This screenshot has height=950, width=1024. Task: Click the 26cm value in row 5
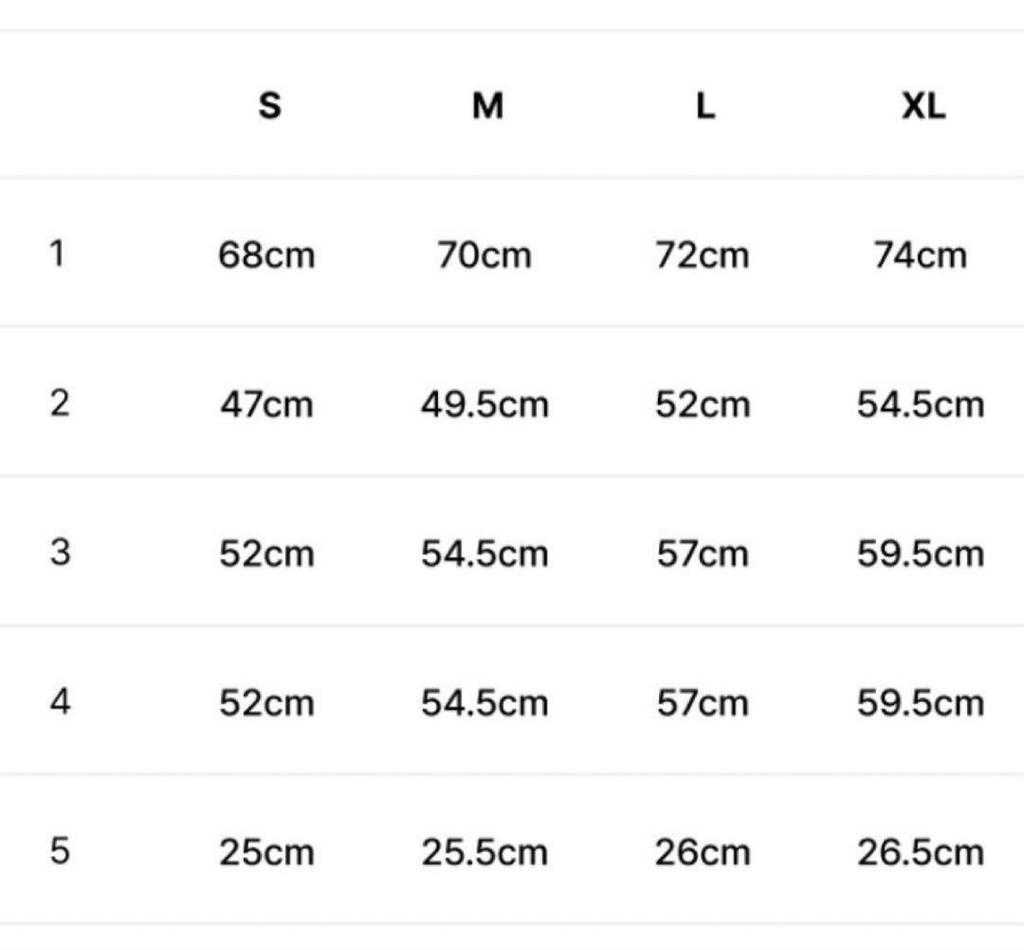point(702,853)
